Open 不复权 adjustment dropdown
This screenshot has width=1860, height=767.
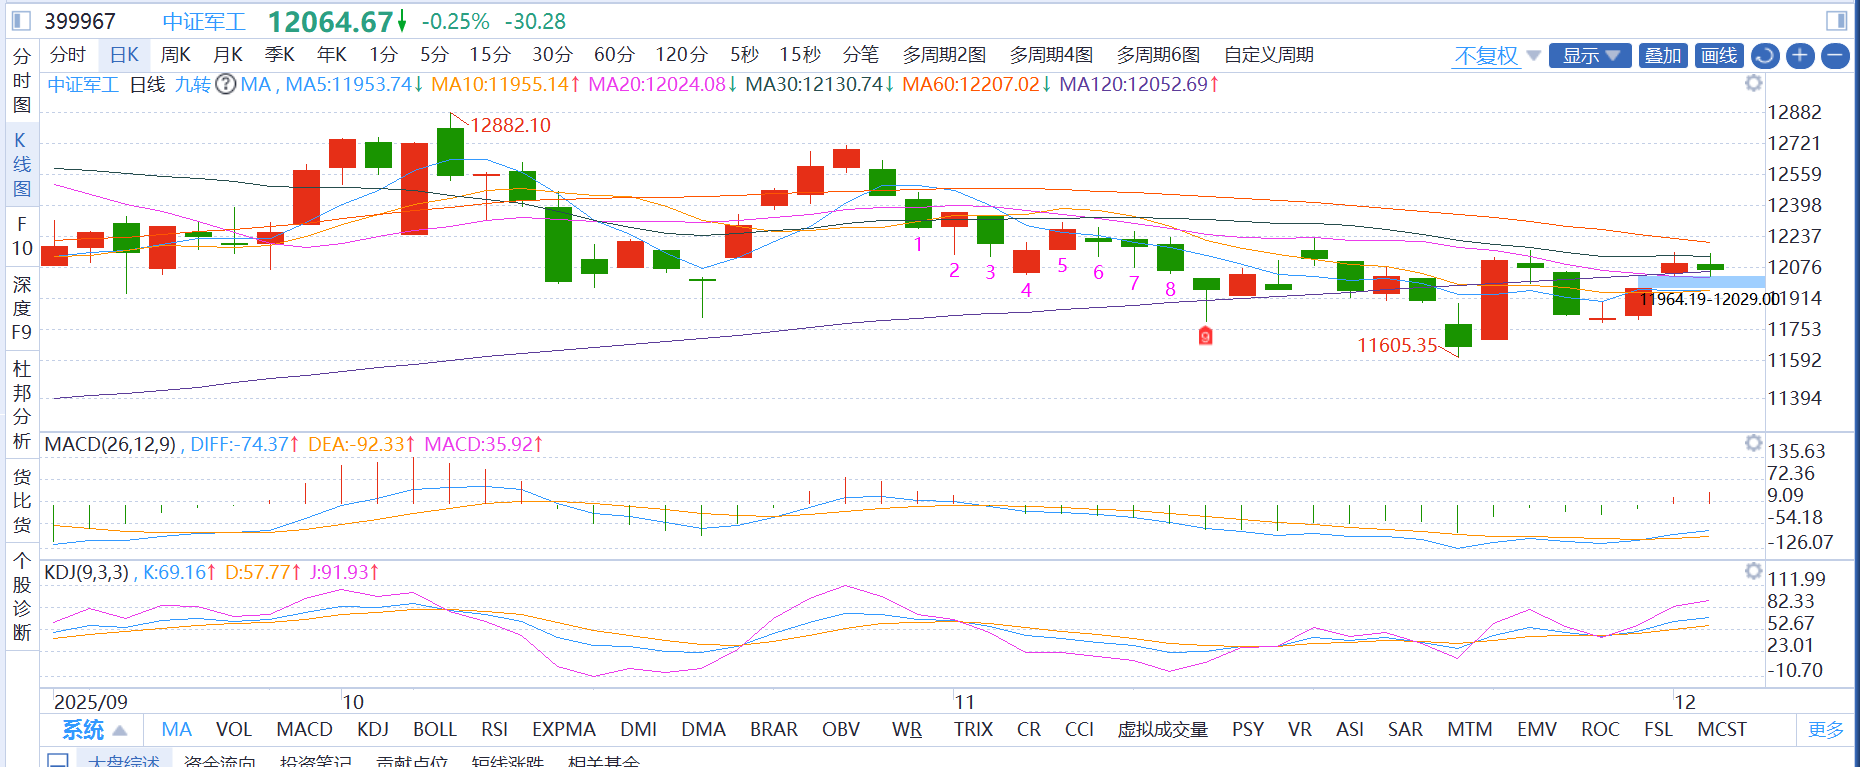pyautogui.click(x=1497, y=56)
